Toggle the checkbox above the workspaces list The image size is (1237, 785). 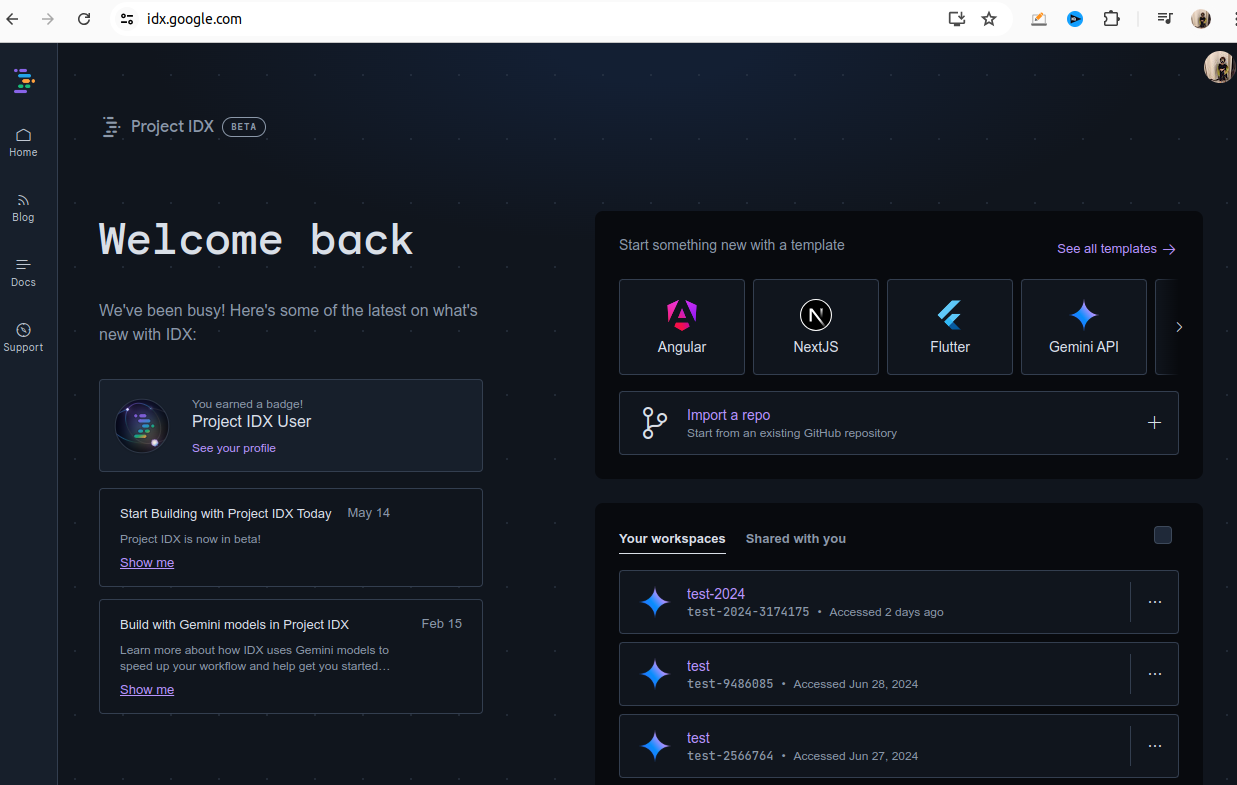(x=1162, y=535)
